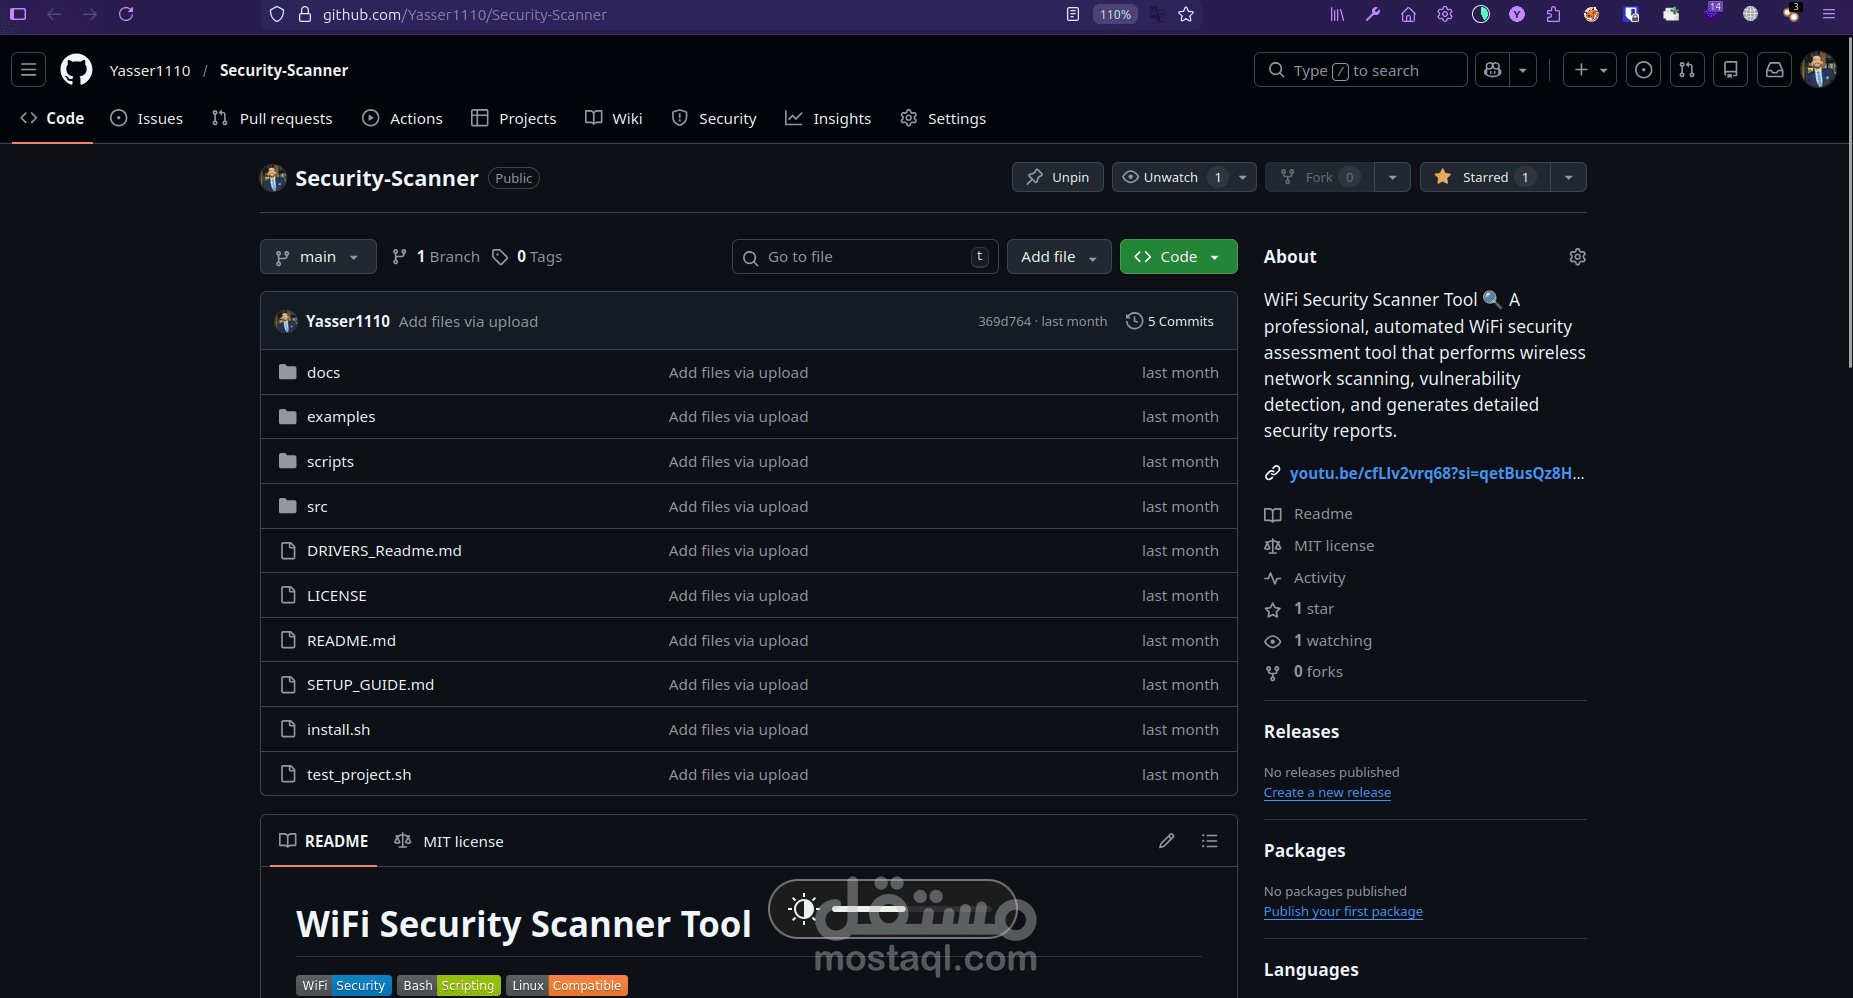Image resolution: width=1853 pixels, height=998 pixels.
Task: Open the 5 Commits history
Action: (1170, 321)
